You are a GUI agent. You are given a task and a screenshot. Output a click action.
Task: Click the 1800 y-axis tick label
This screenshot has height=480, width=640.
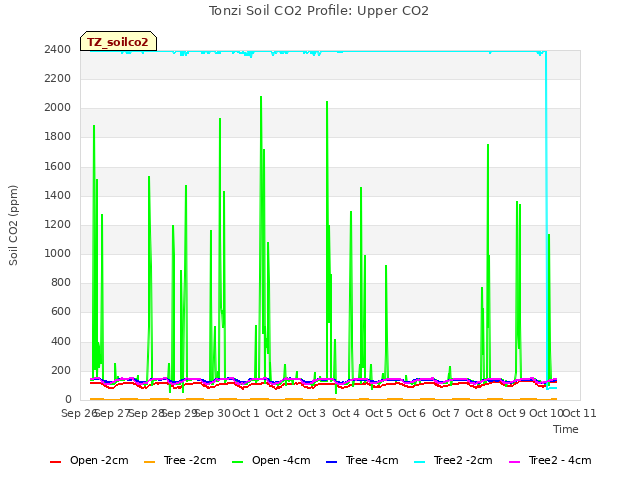coord(58,137)
